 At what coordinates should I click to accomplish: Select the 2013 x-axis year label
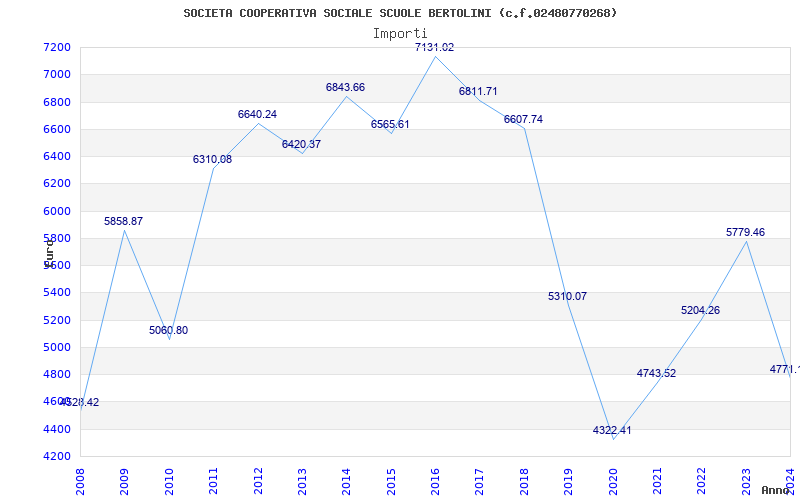[x=302, y=481]
